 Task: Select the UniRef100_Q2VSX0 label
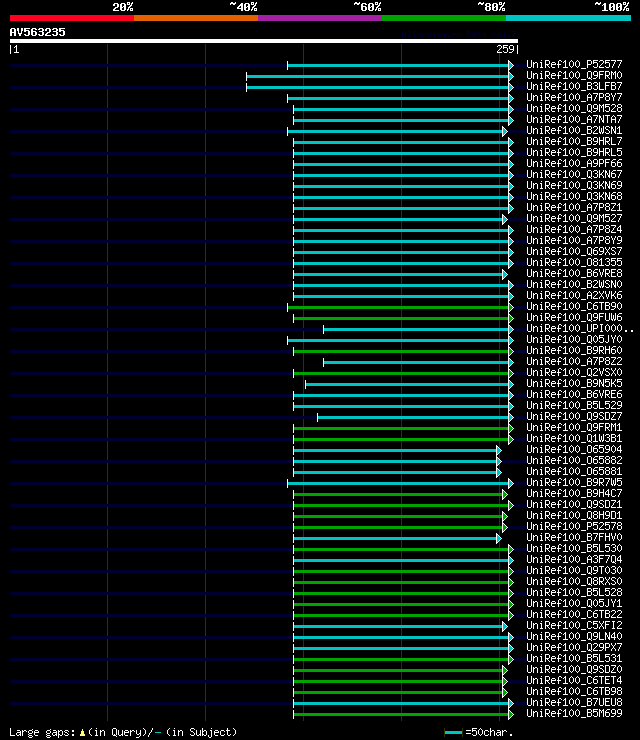tap(574, 373)
